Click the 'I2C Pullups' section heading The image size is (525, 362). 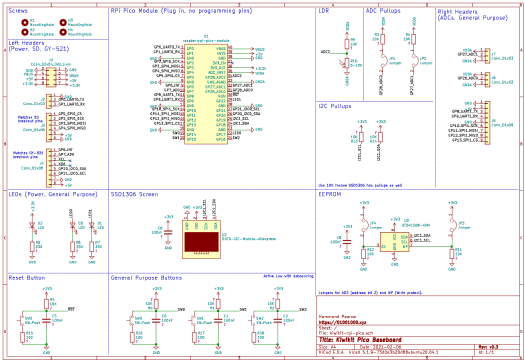(335, 106)
